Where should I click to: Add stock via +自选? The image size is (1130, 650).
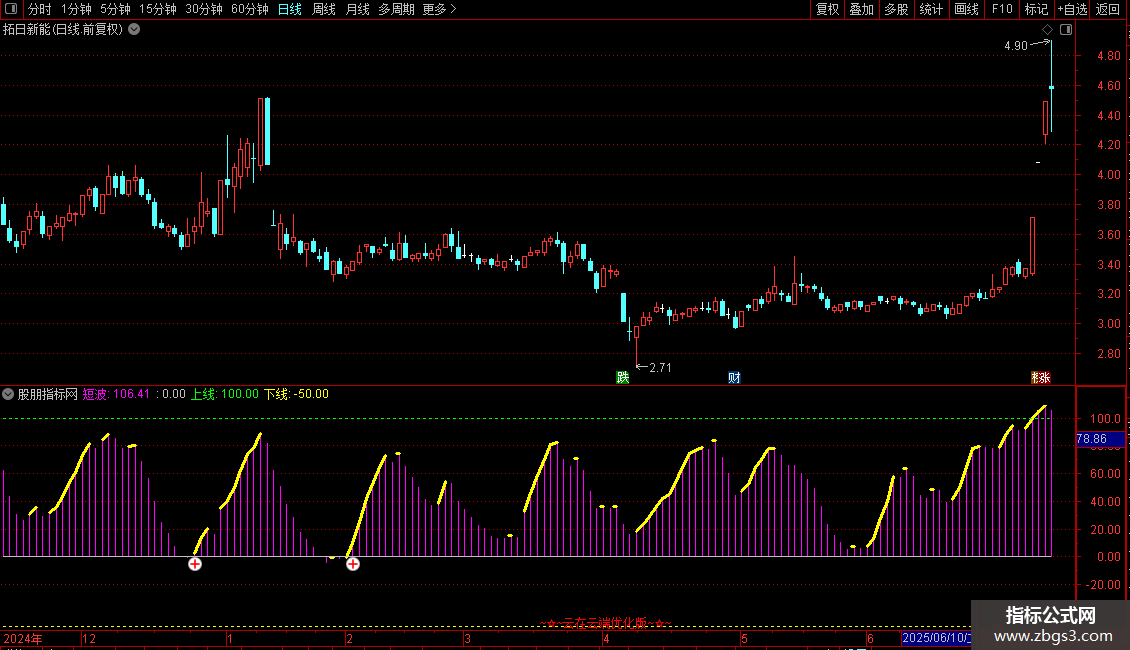pyautogui.click(x=1072, y=9)
